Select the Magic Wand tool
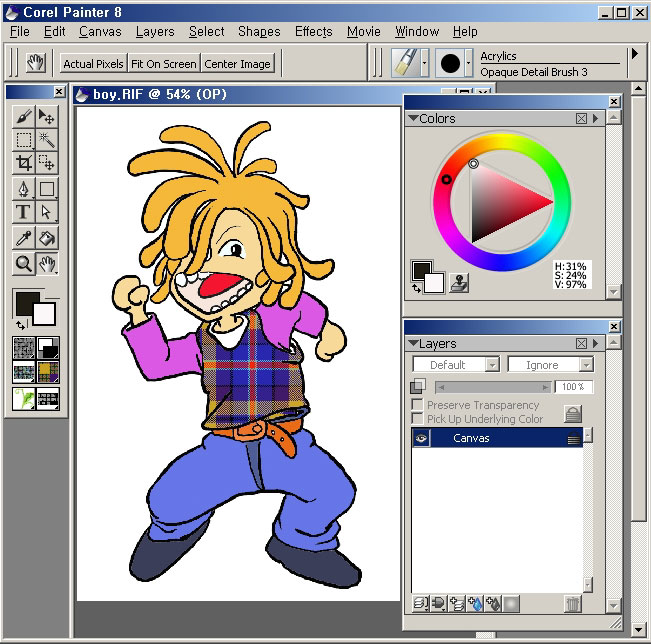Screen dimensions: 651x644 [47, 140]
